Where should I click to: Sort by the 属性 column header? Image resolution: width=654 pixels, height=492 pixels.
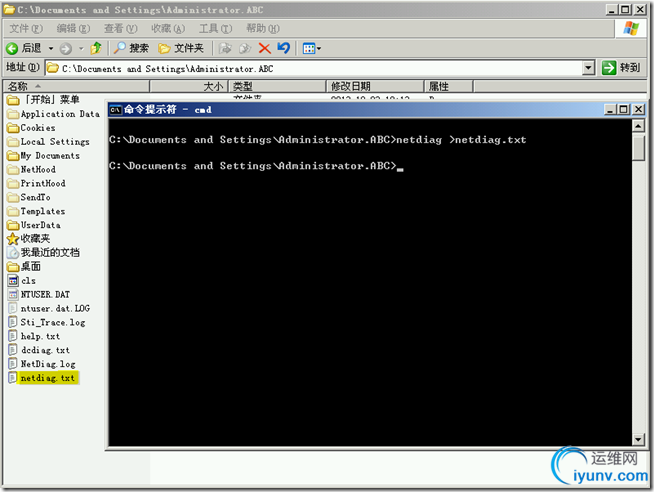[x=448, y=86]
